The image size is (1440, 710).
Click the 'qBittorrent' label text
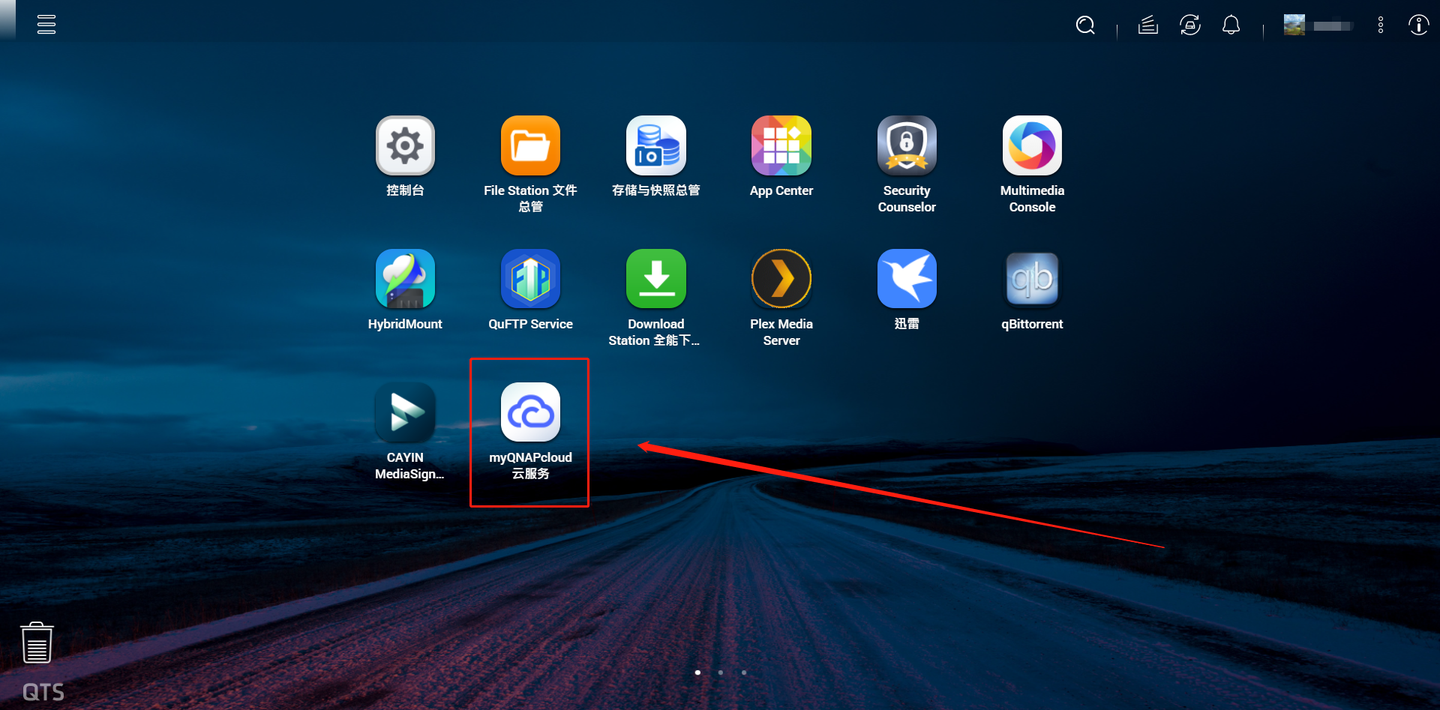1032,324
